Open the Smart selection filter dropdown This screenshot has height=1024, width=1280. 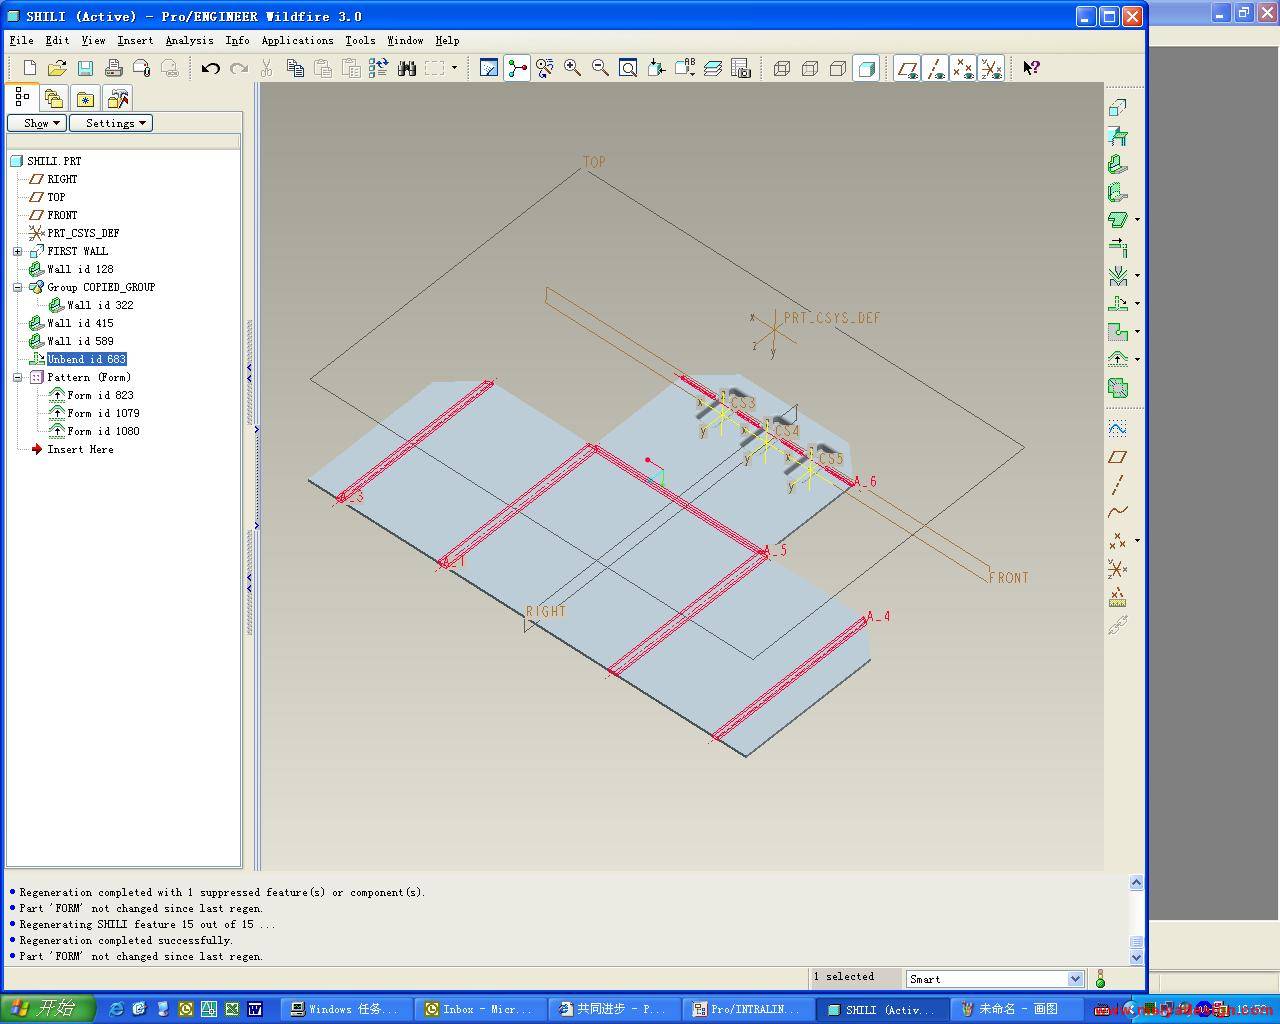pos(1075,979)
